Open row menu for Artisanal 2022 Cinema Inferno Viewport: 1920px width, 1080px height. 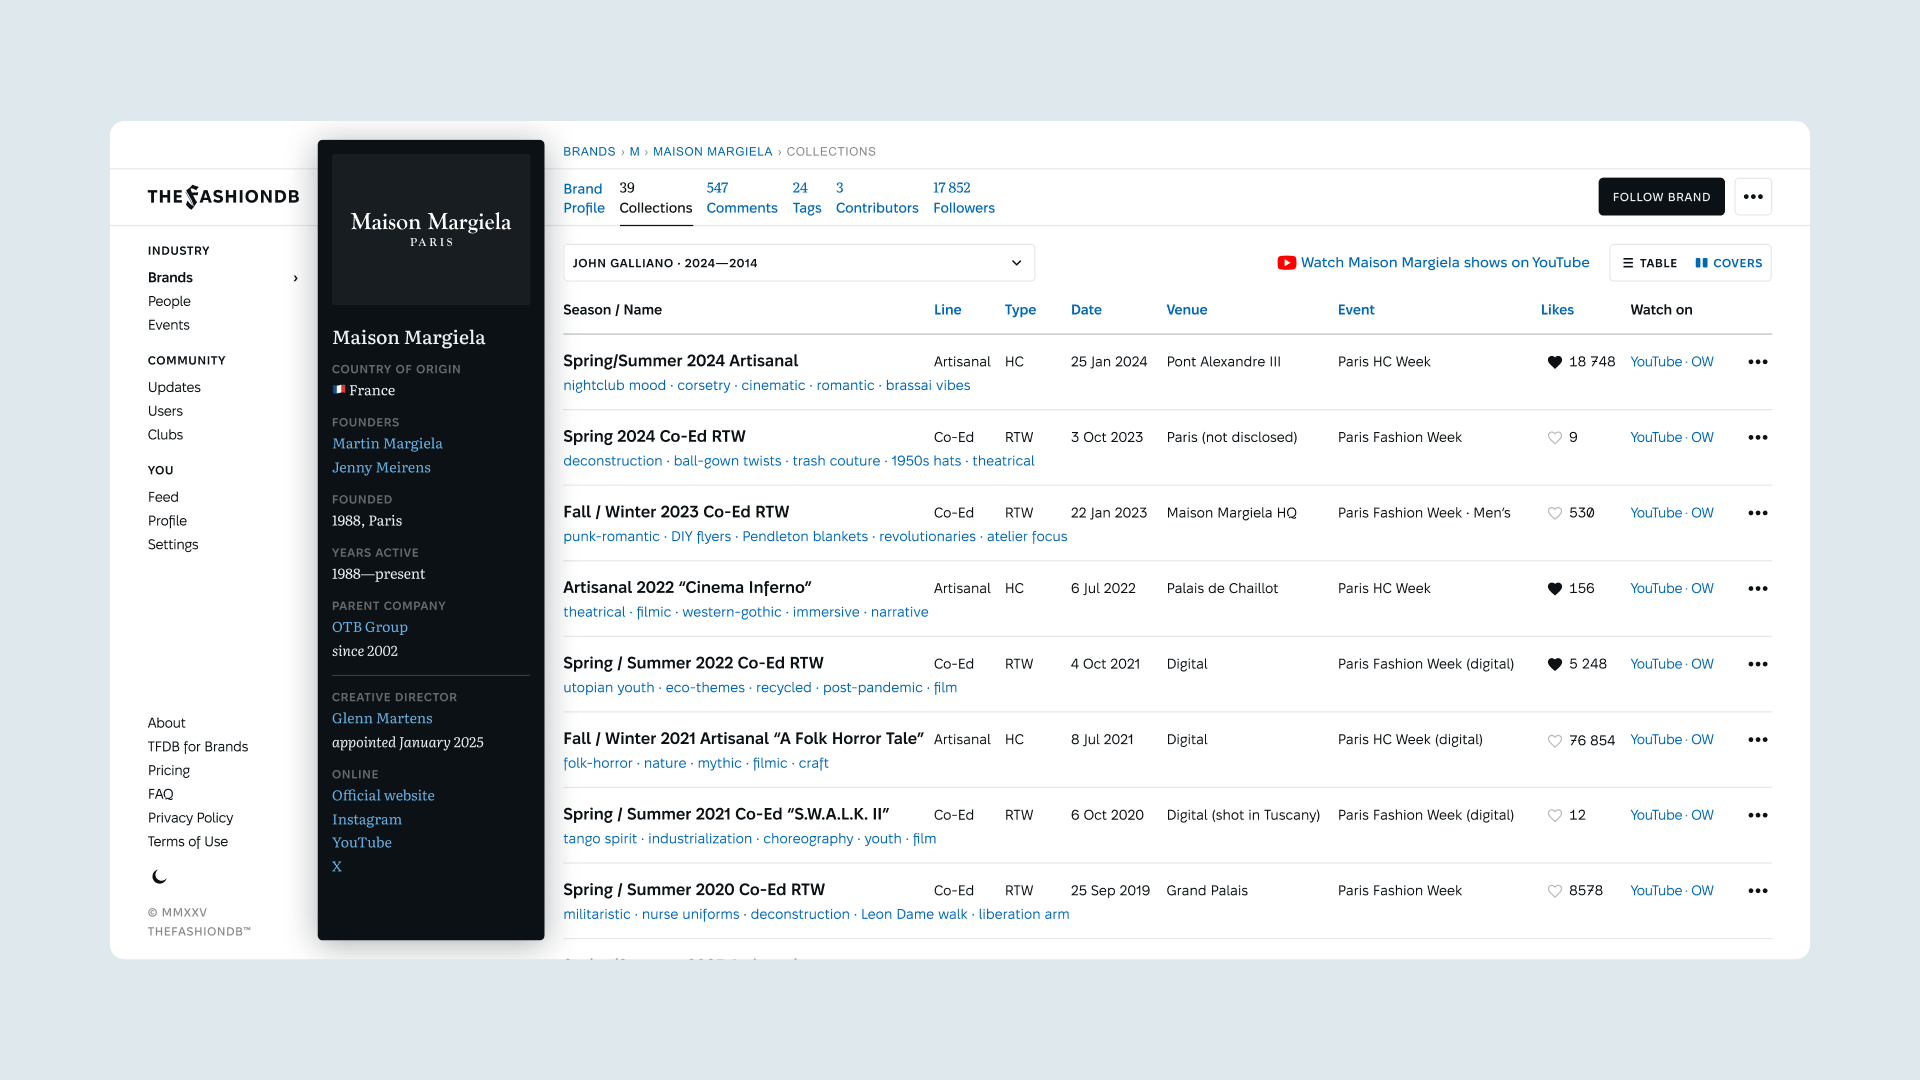tap(1758, 589)
